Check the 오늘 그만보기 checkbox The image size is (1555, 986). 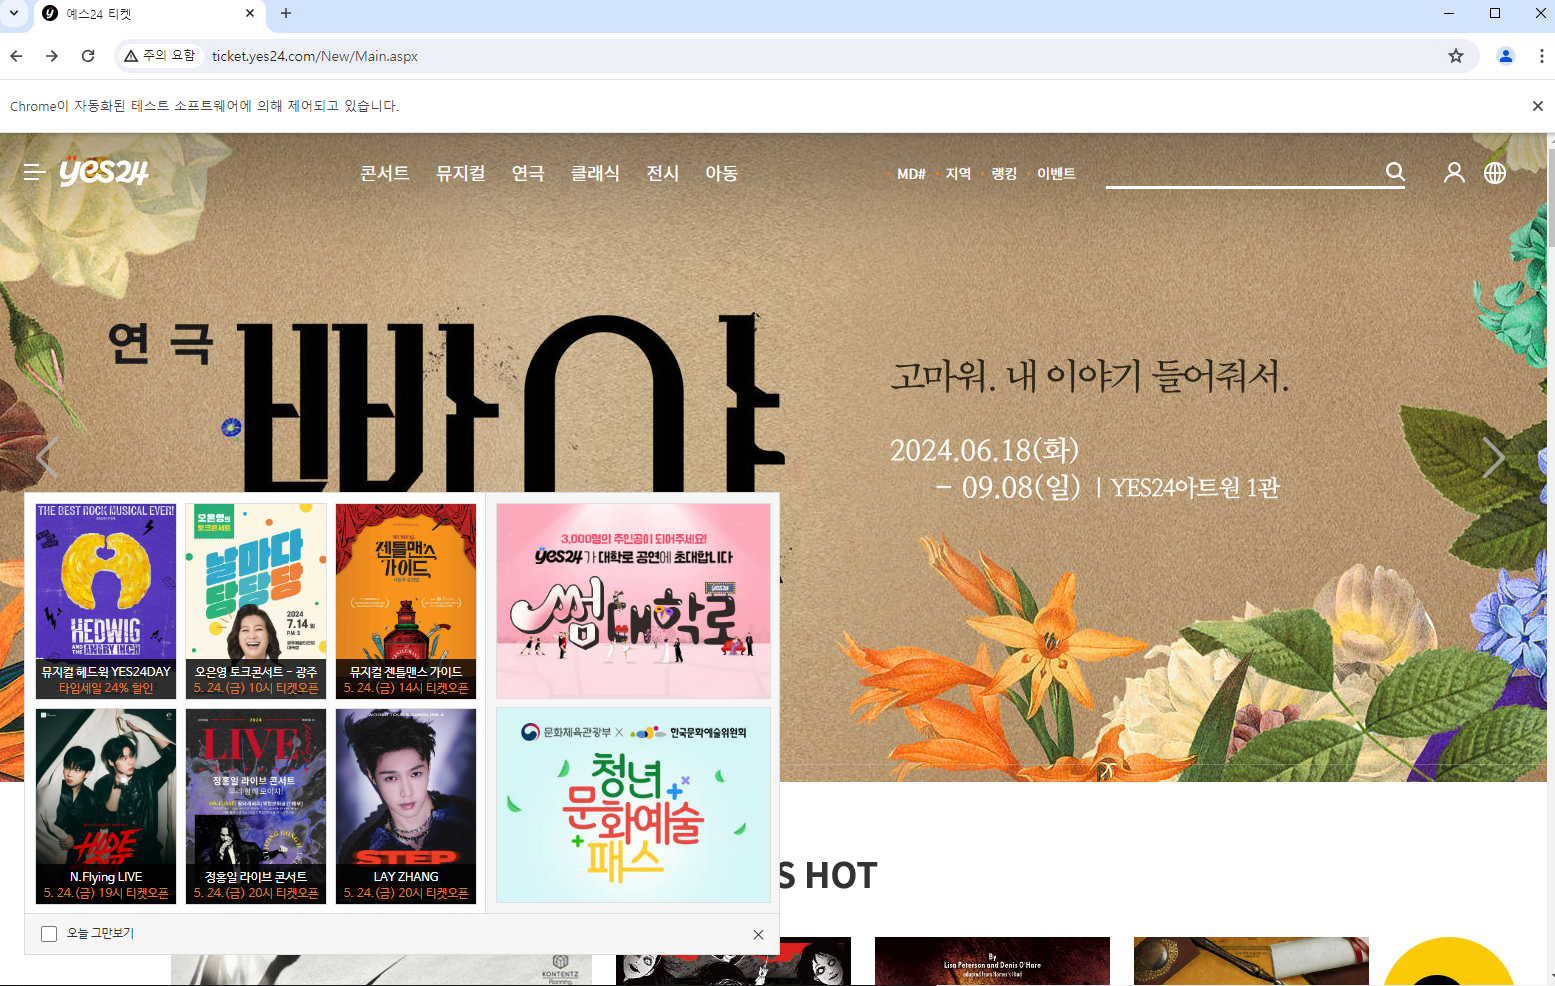coord(49,934)
